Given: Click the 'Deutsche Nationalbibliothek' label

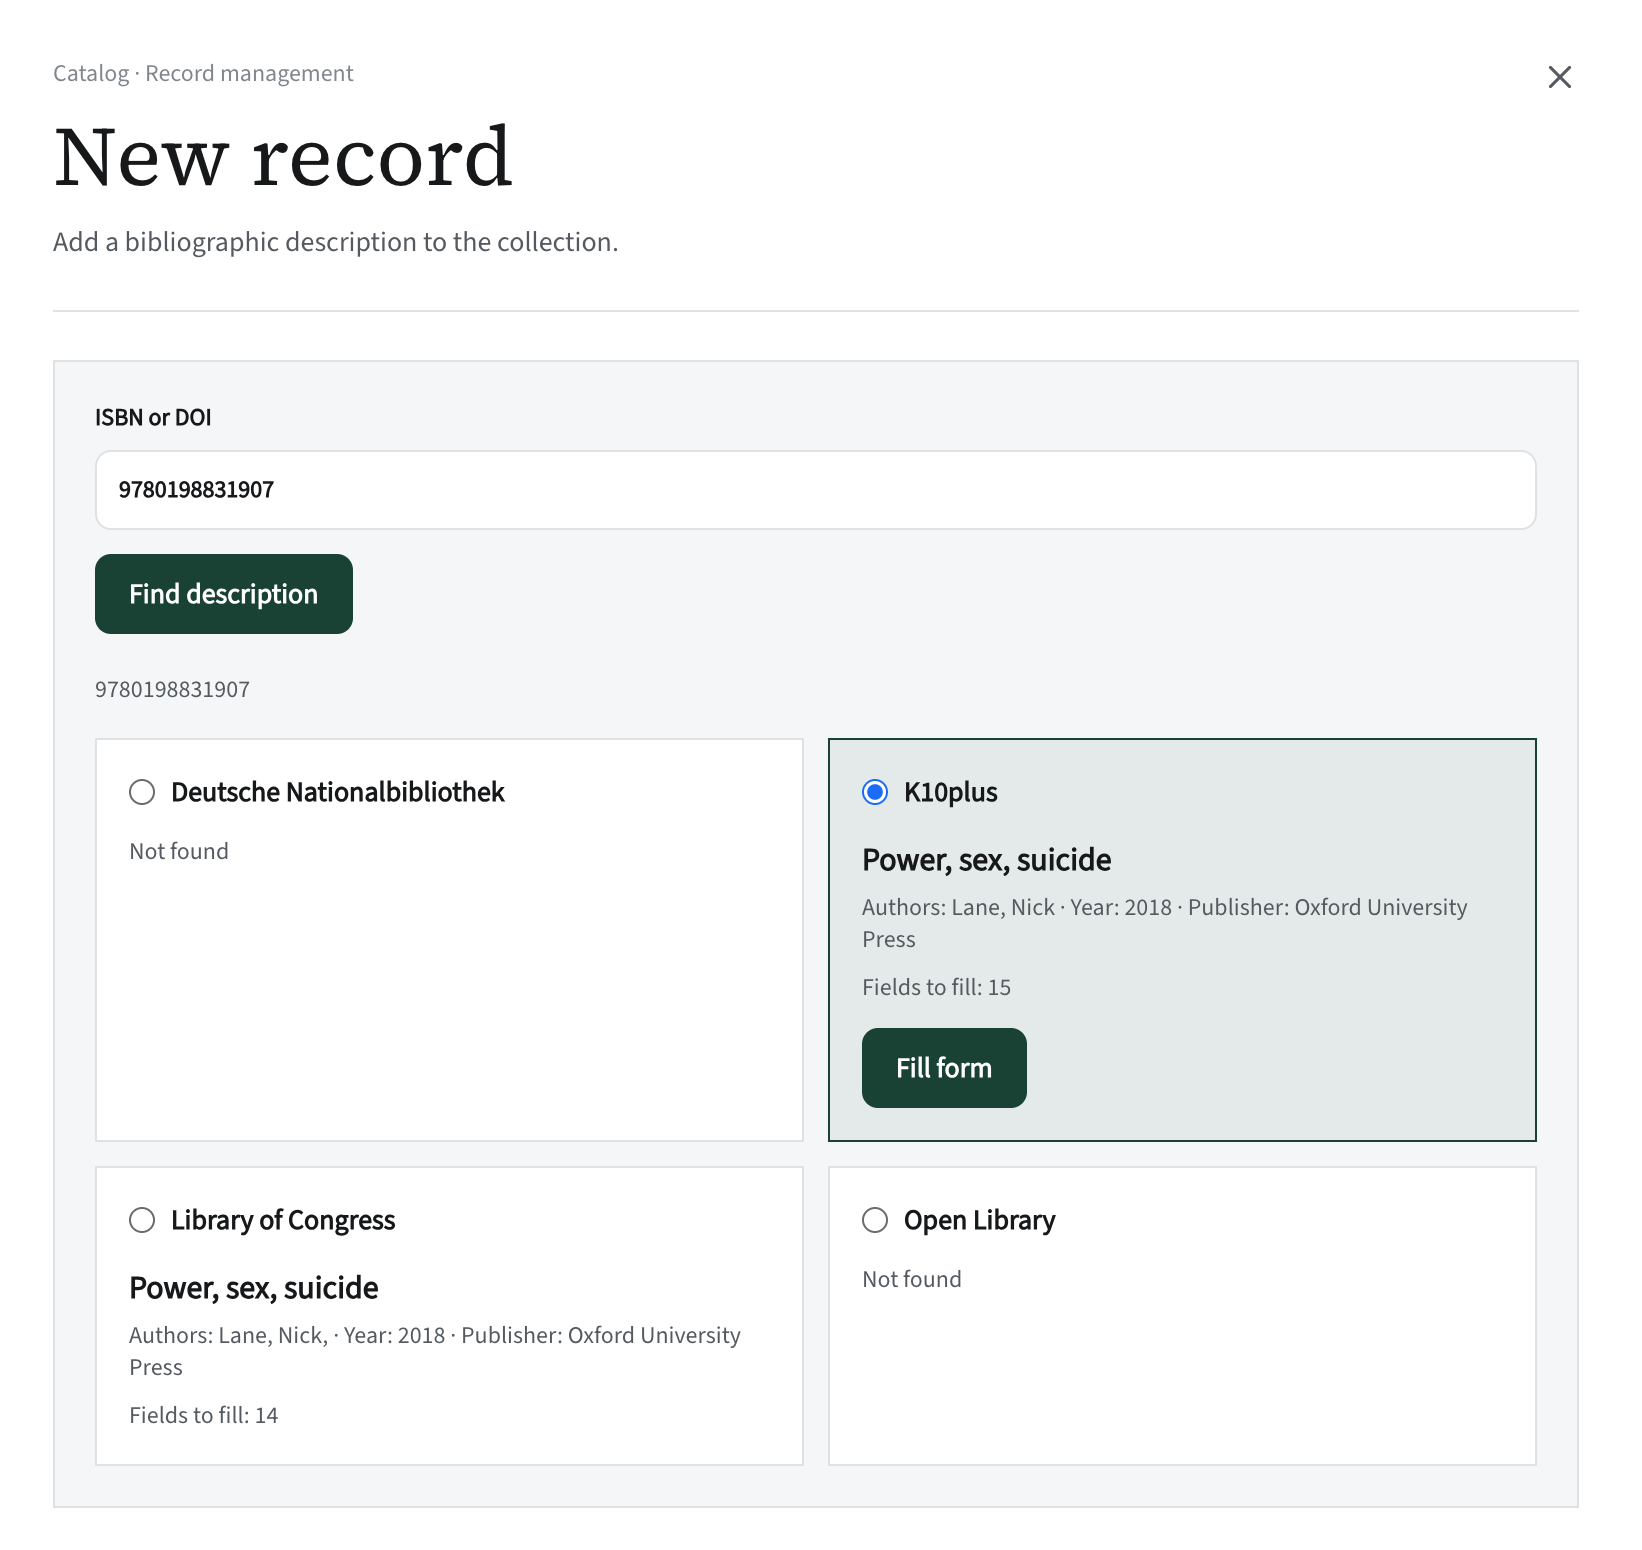Looking at the screenshot, I should 338,792.
